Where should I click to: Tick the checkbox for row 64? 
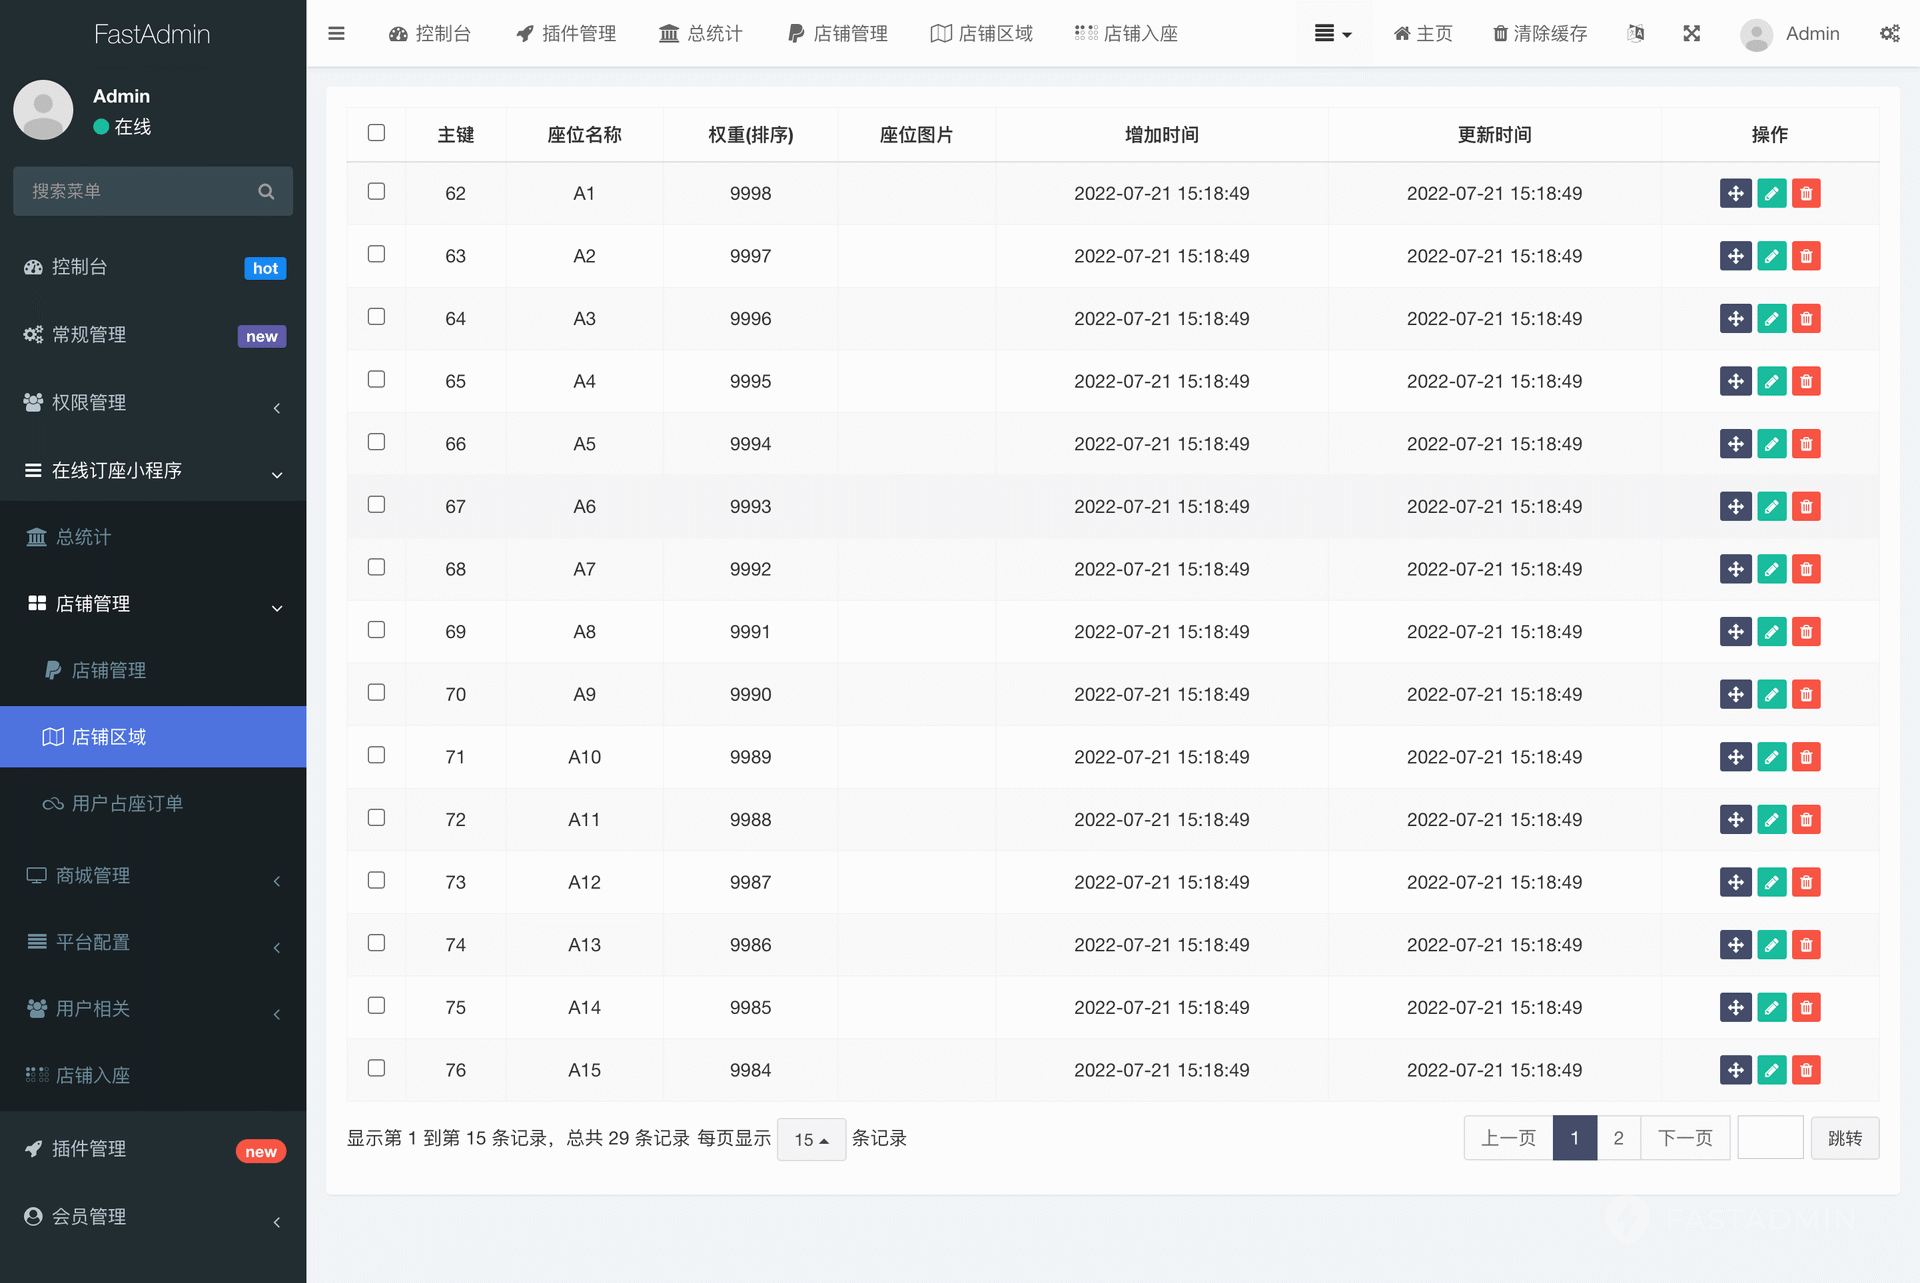[376, 317]
